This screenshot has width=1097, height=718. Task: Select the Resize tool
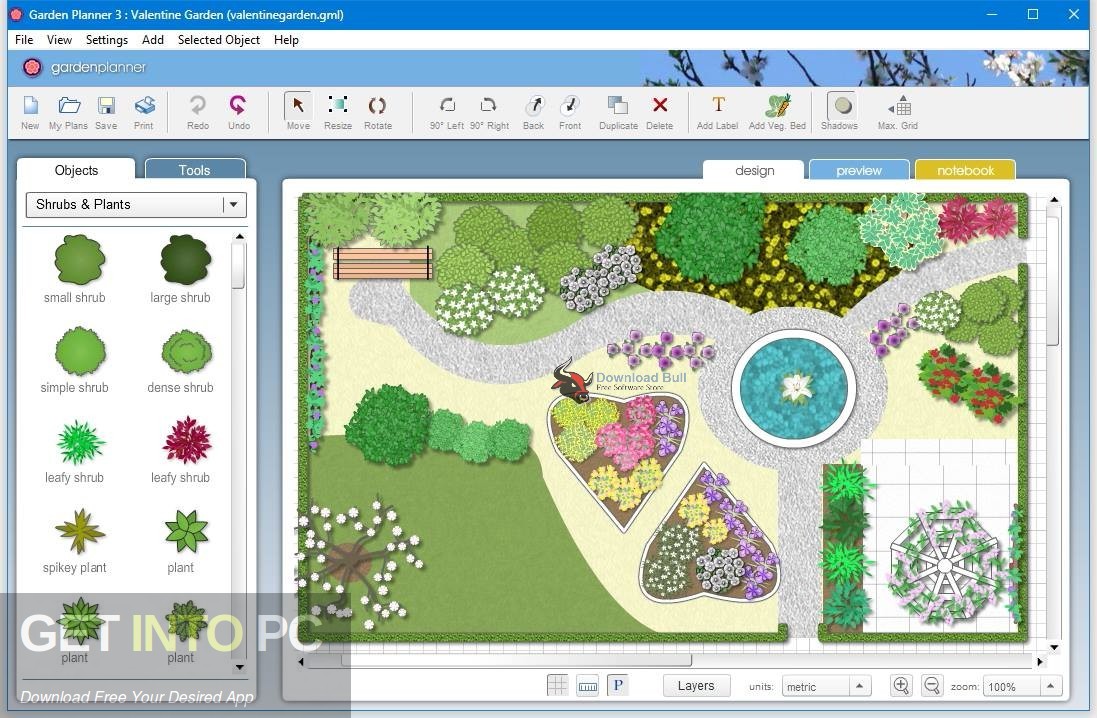click(x=337, y=110)
